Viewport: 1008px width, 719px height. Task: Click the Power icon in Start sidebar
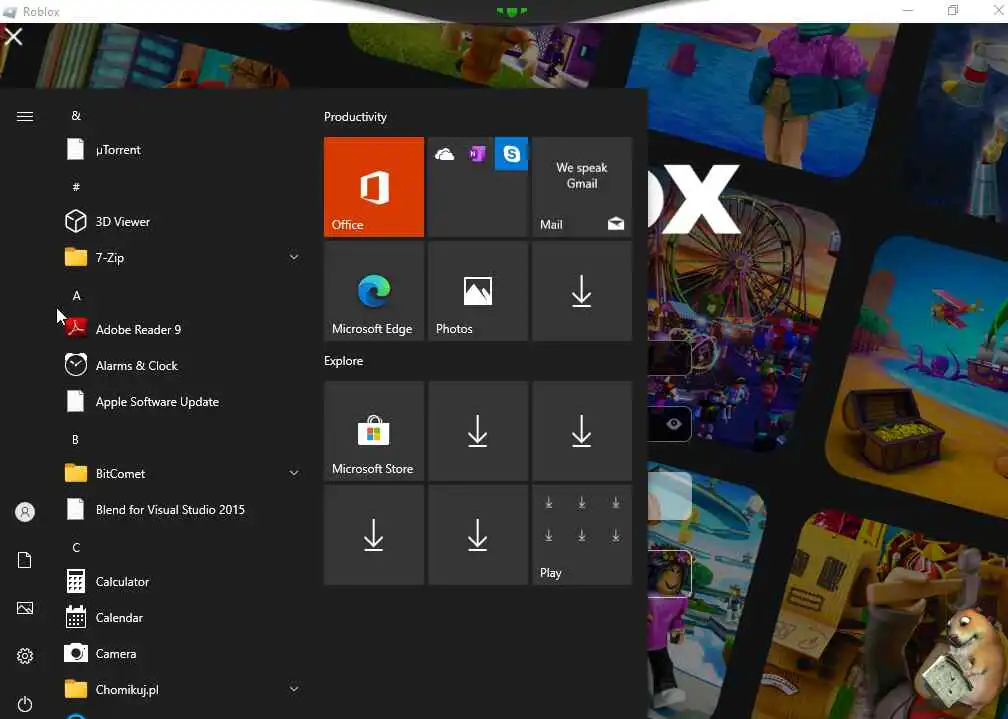point(25,704)
